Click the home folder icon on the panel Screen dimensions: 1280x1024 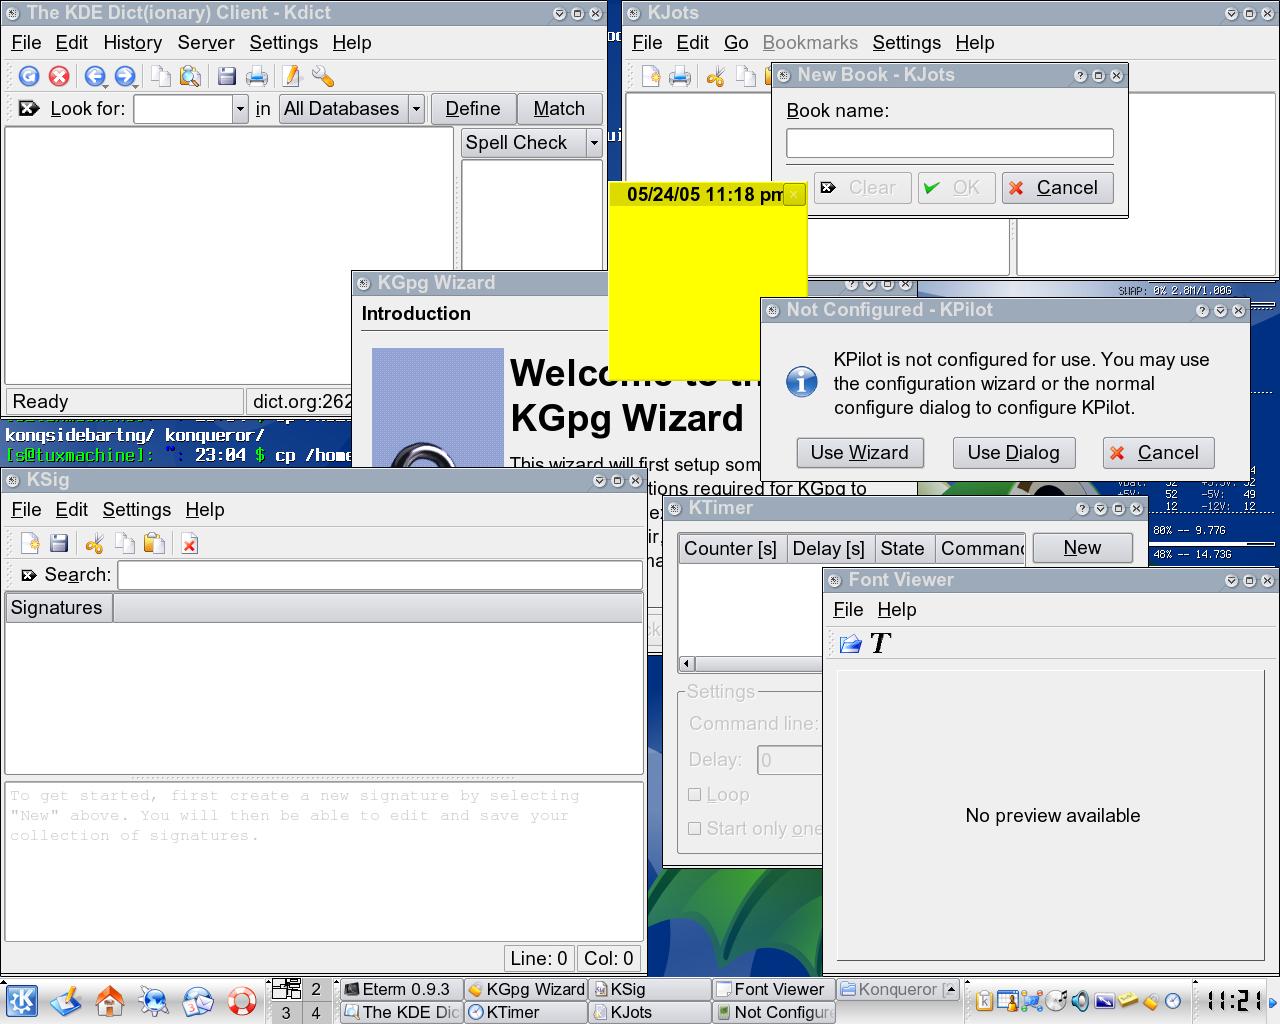[x=110, y=1000]
